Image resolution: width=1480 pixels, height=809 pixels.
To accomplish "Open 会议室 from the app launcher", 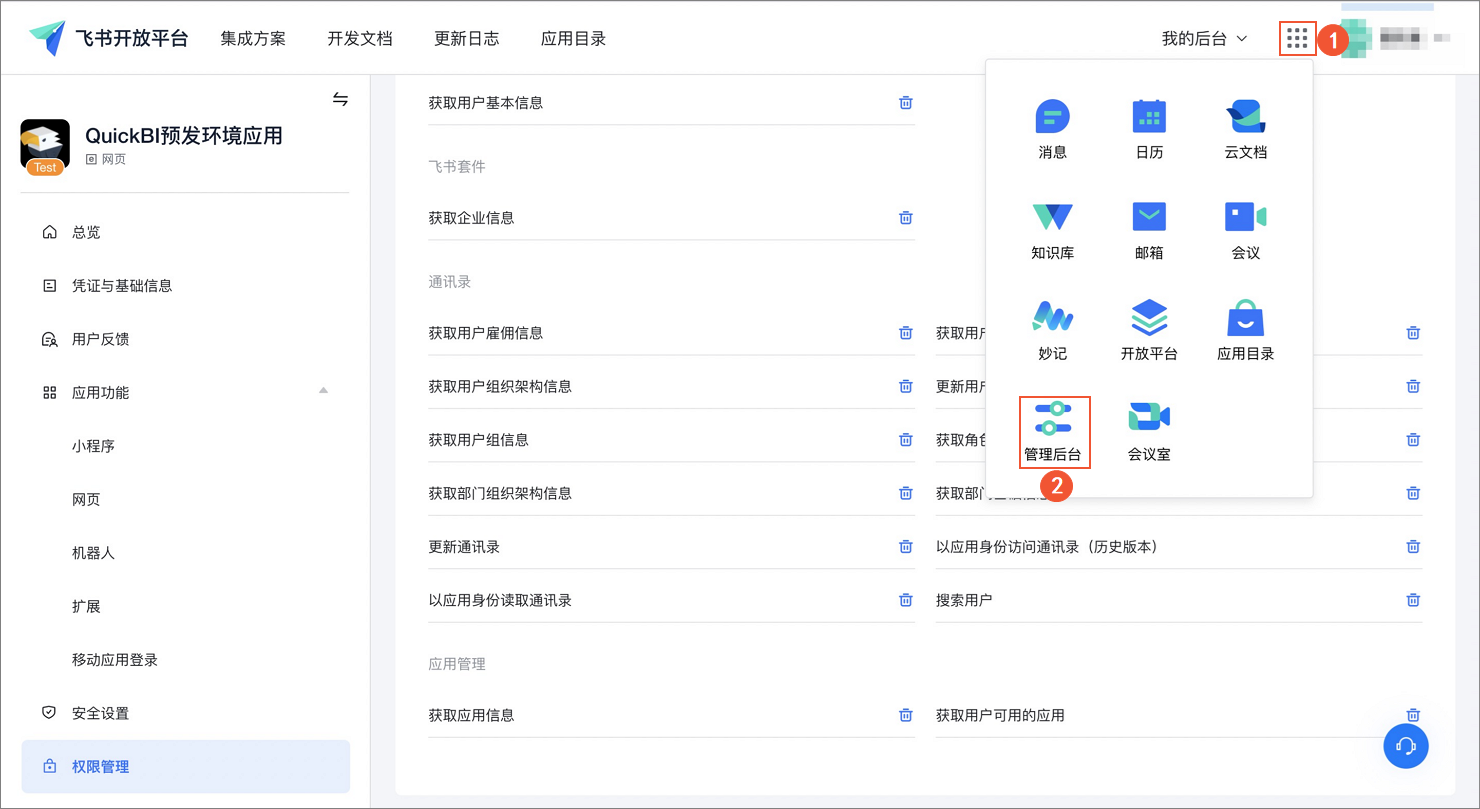I will coord(1149,432).
